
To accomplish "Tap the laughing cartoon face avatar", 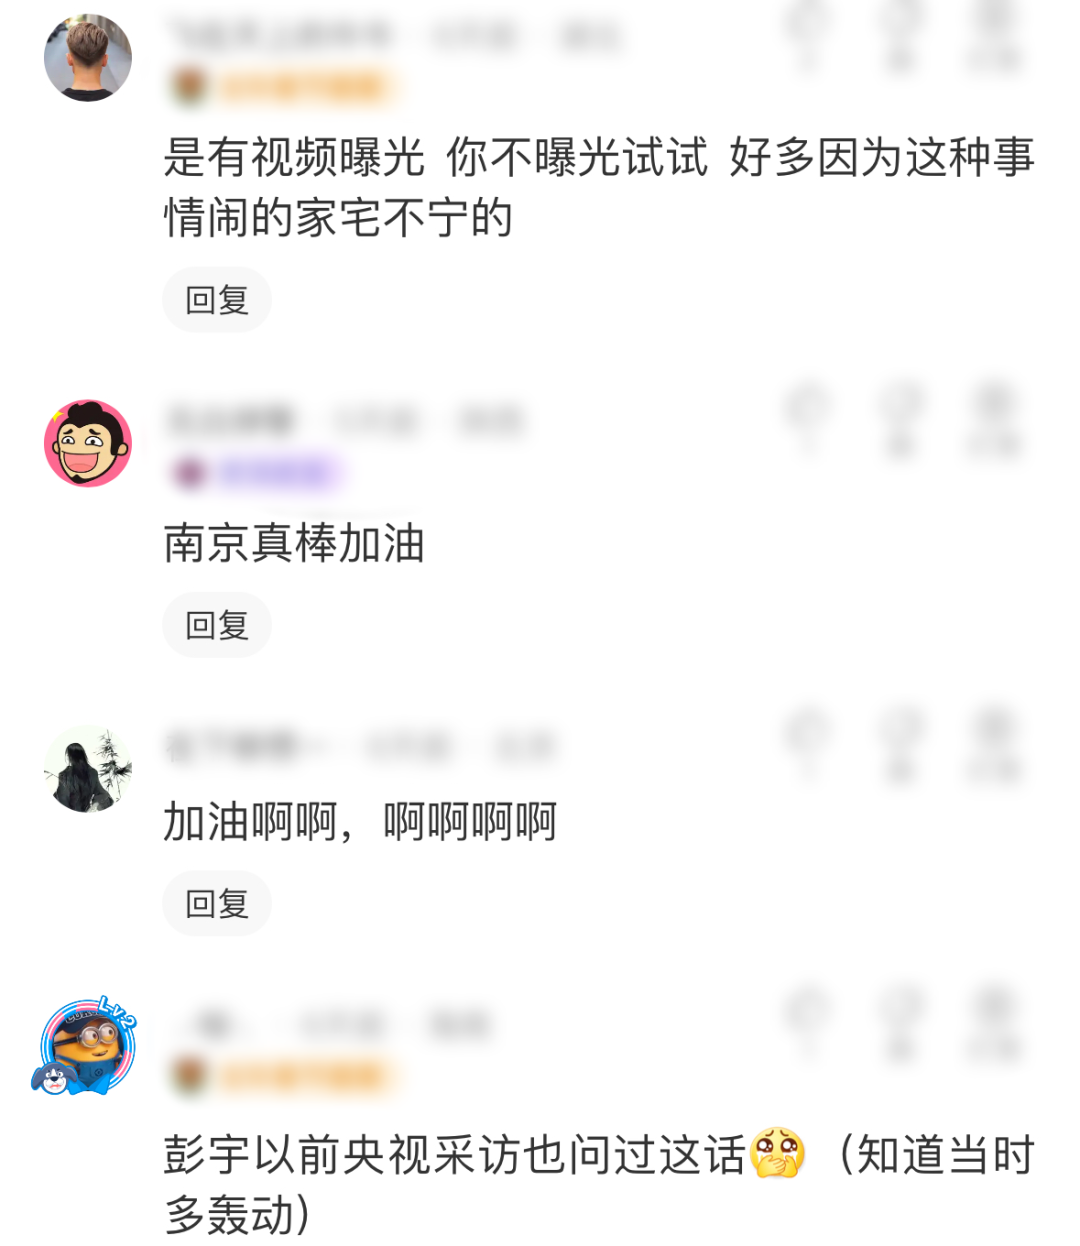I will [x=88, y=443].
